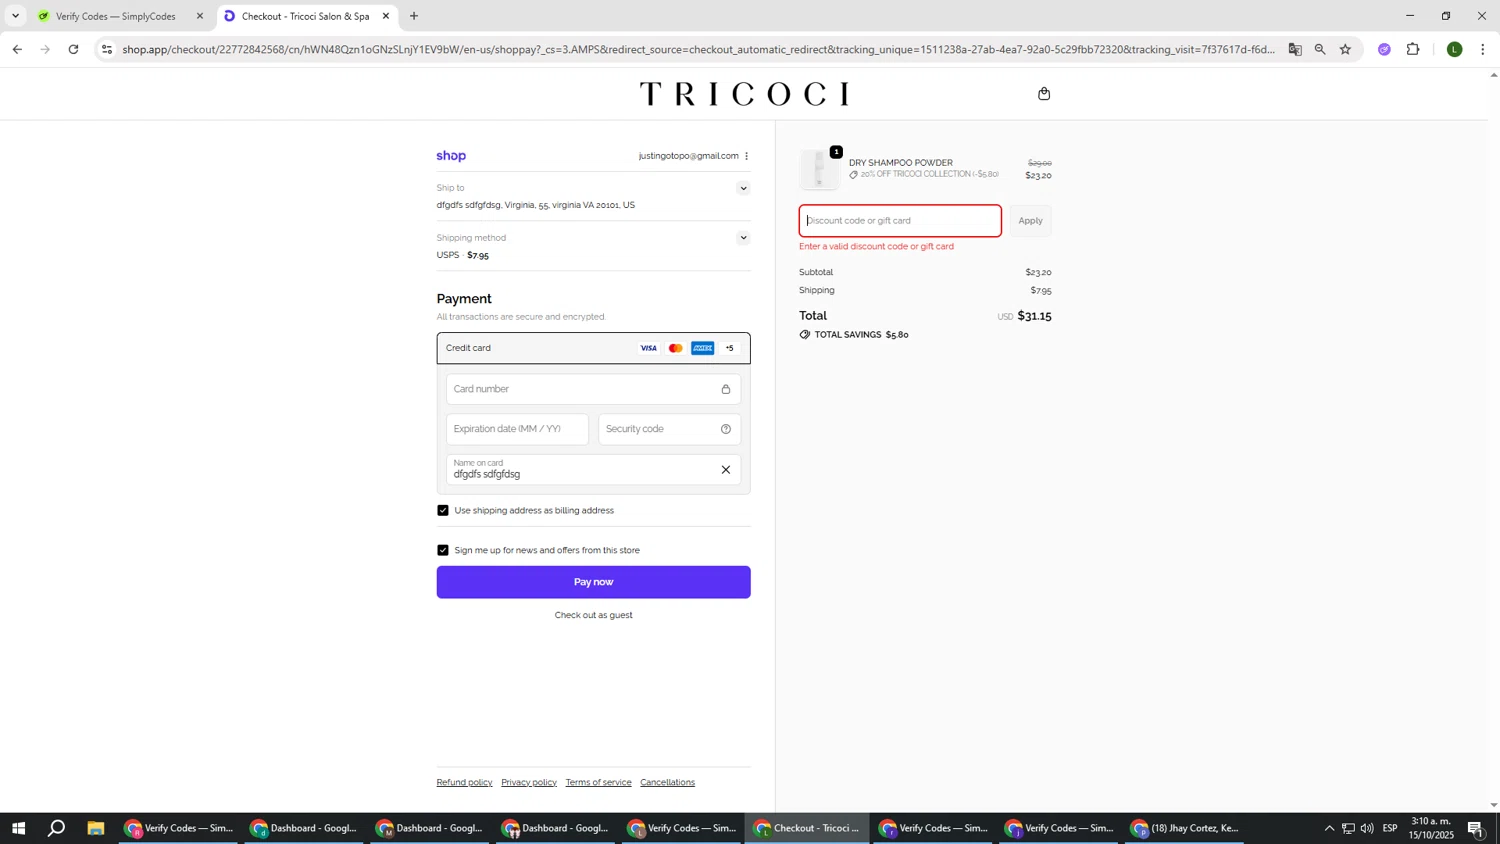The height and width of the screenshot is (844, 1500).
Task: Switch to first Dashboard - Google taskbar window
Action: [304, 828]
